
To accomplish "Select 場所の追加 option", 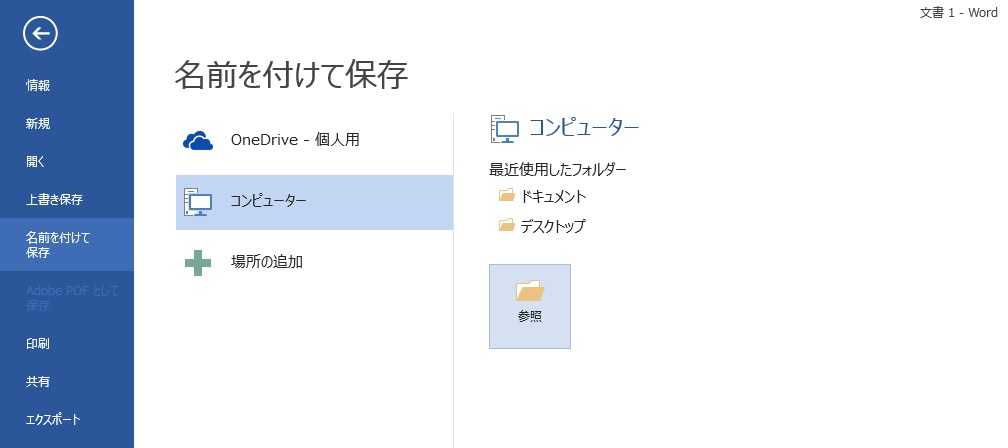I will [314, 262].
